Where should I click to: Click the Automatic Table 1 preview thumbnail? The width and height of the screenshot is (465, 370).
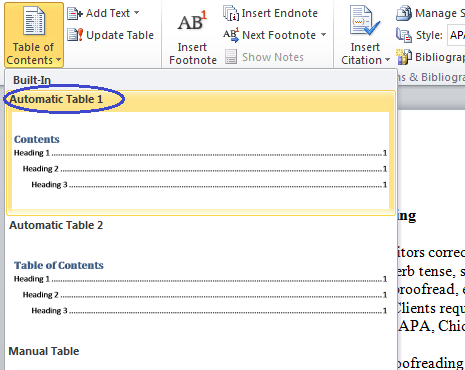[x=200, y=160]
